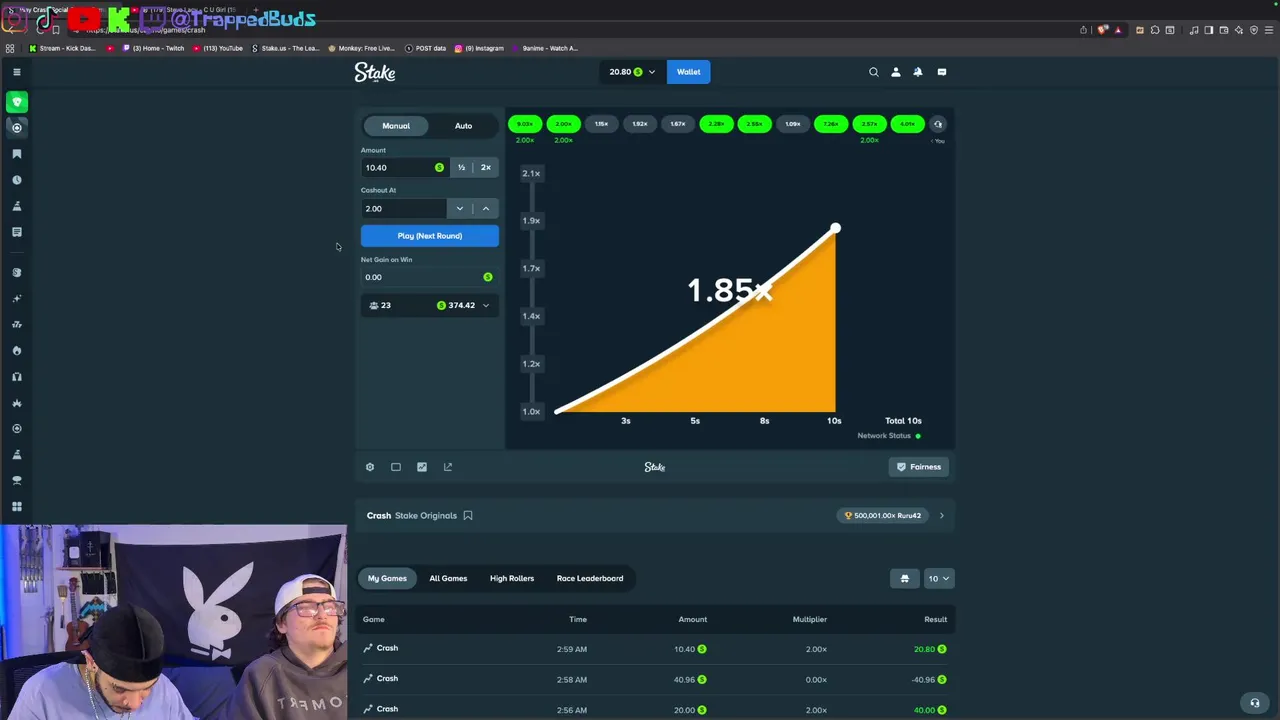Open game settings gear icon
The image size is (1280, 720).
pos(370,467)
